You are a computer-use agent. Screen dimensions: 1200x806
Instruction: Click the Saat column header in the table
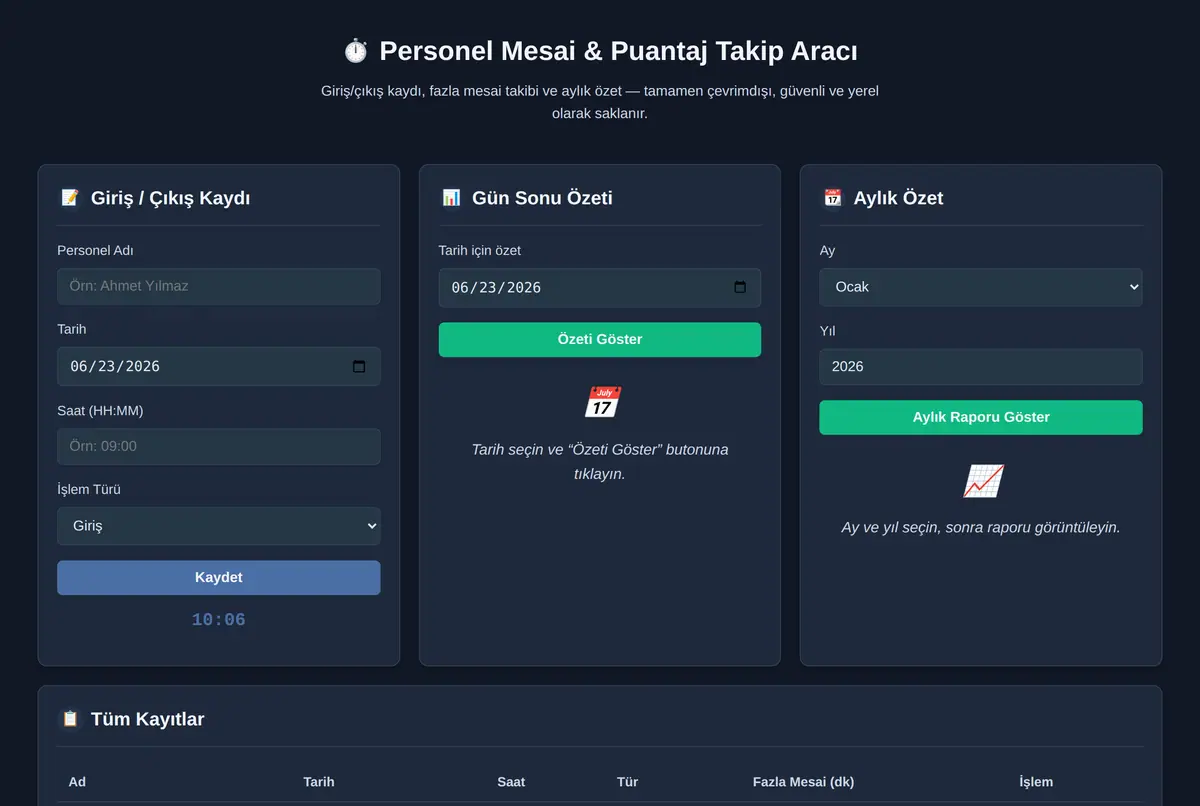(511, 782)
